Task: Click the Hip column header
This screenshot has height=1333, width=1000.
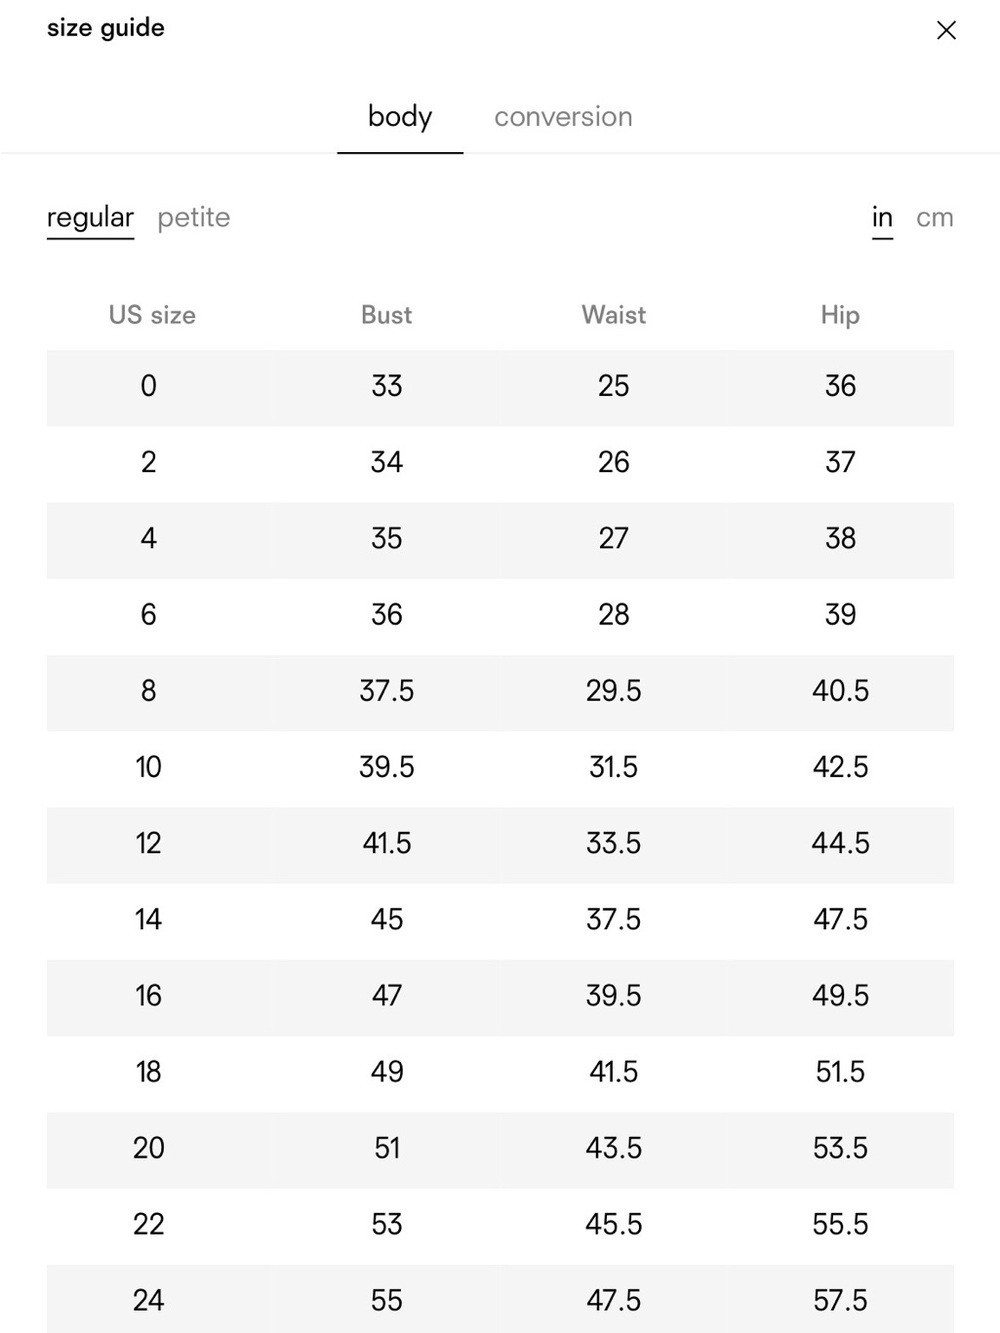Action: pyautogui.click(x=840, y=315)
